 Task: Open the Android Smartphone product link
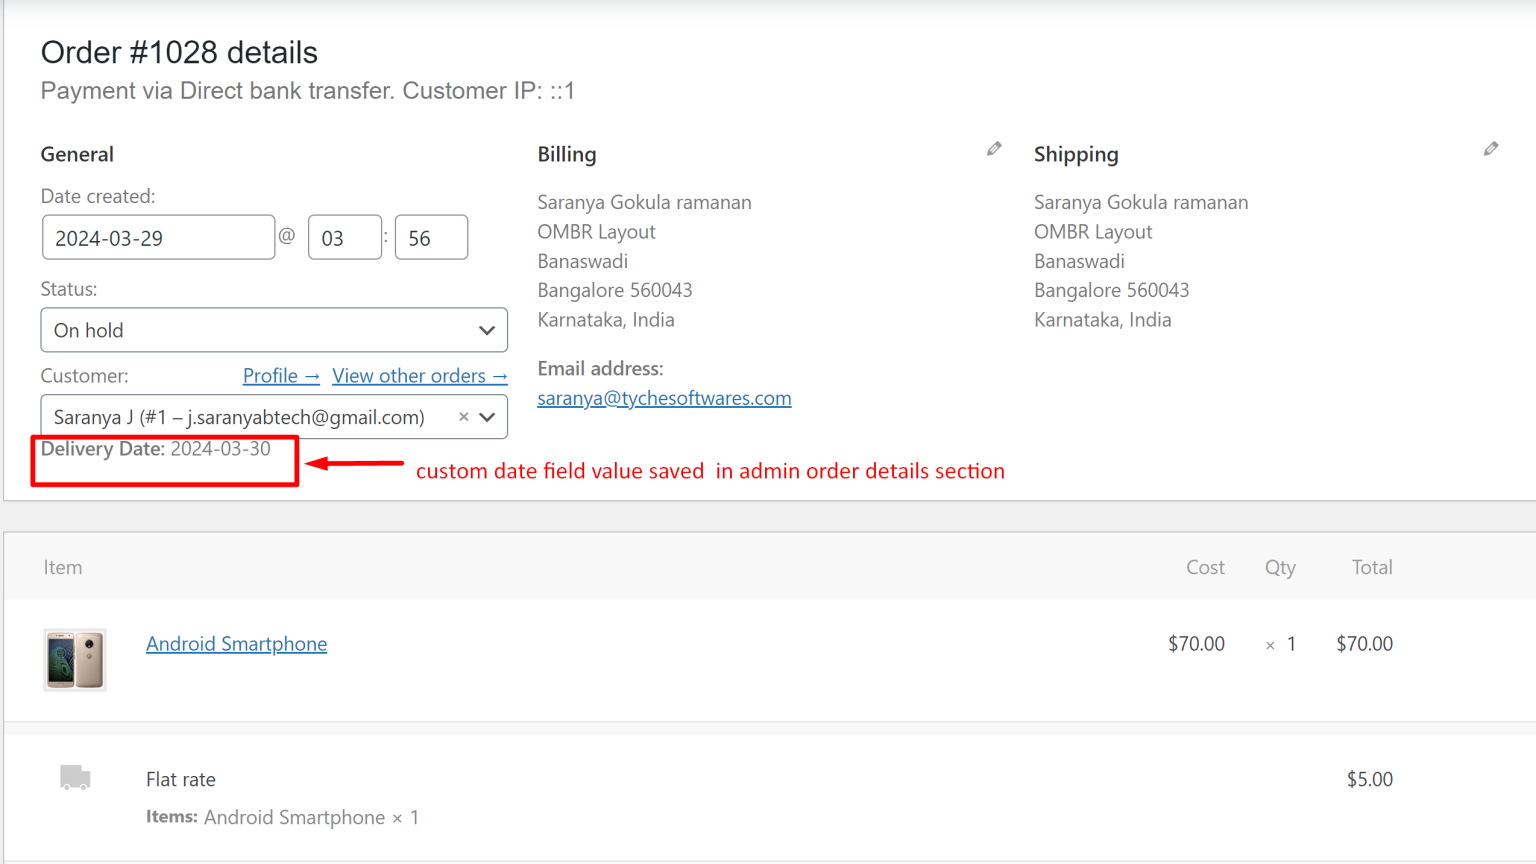pos(236,644)
